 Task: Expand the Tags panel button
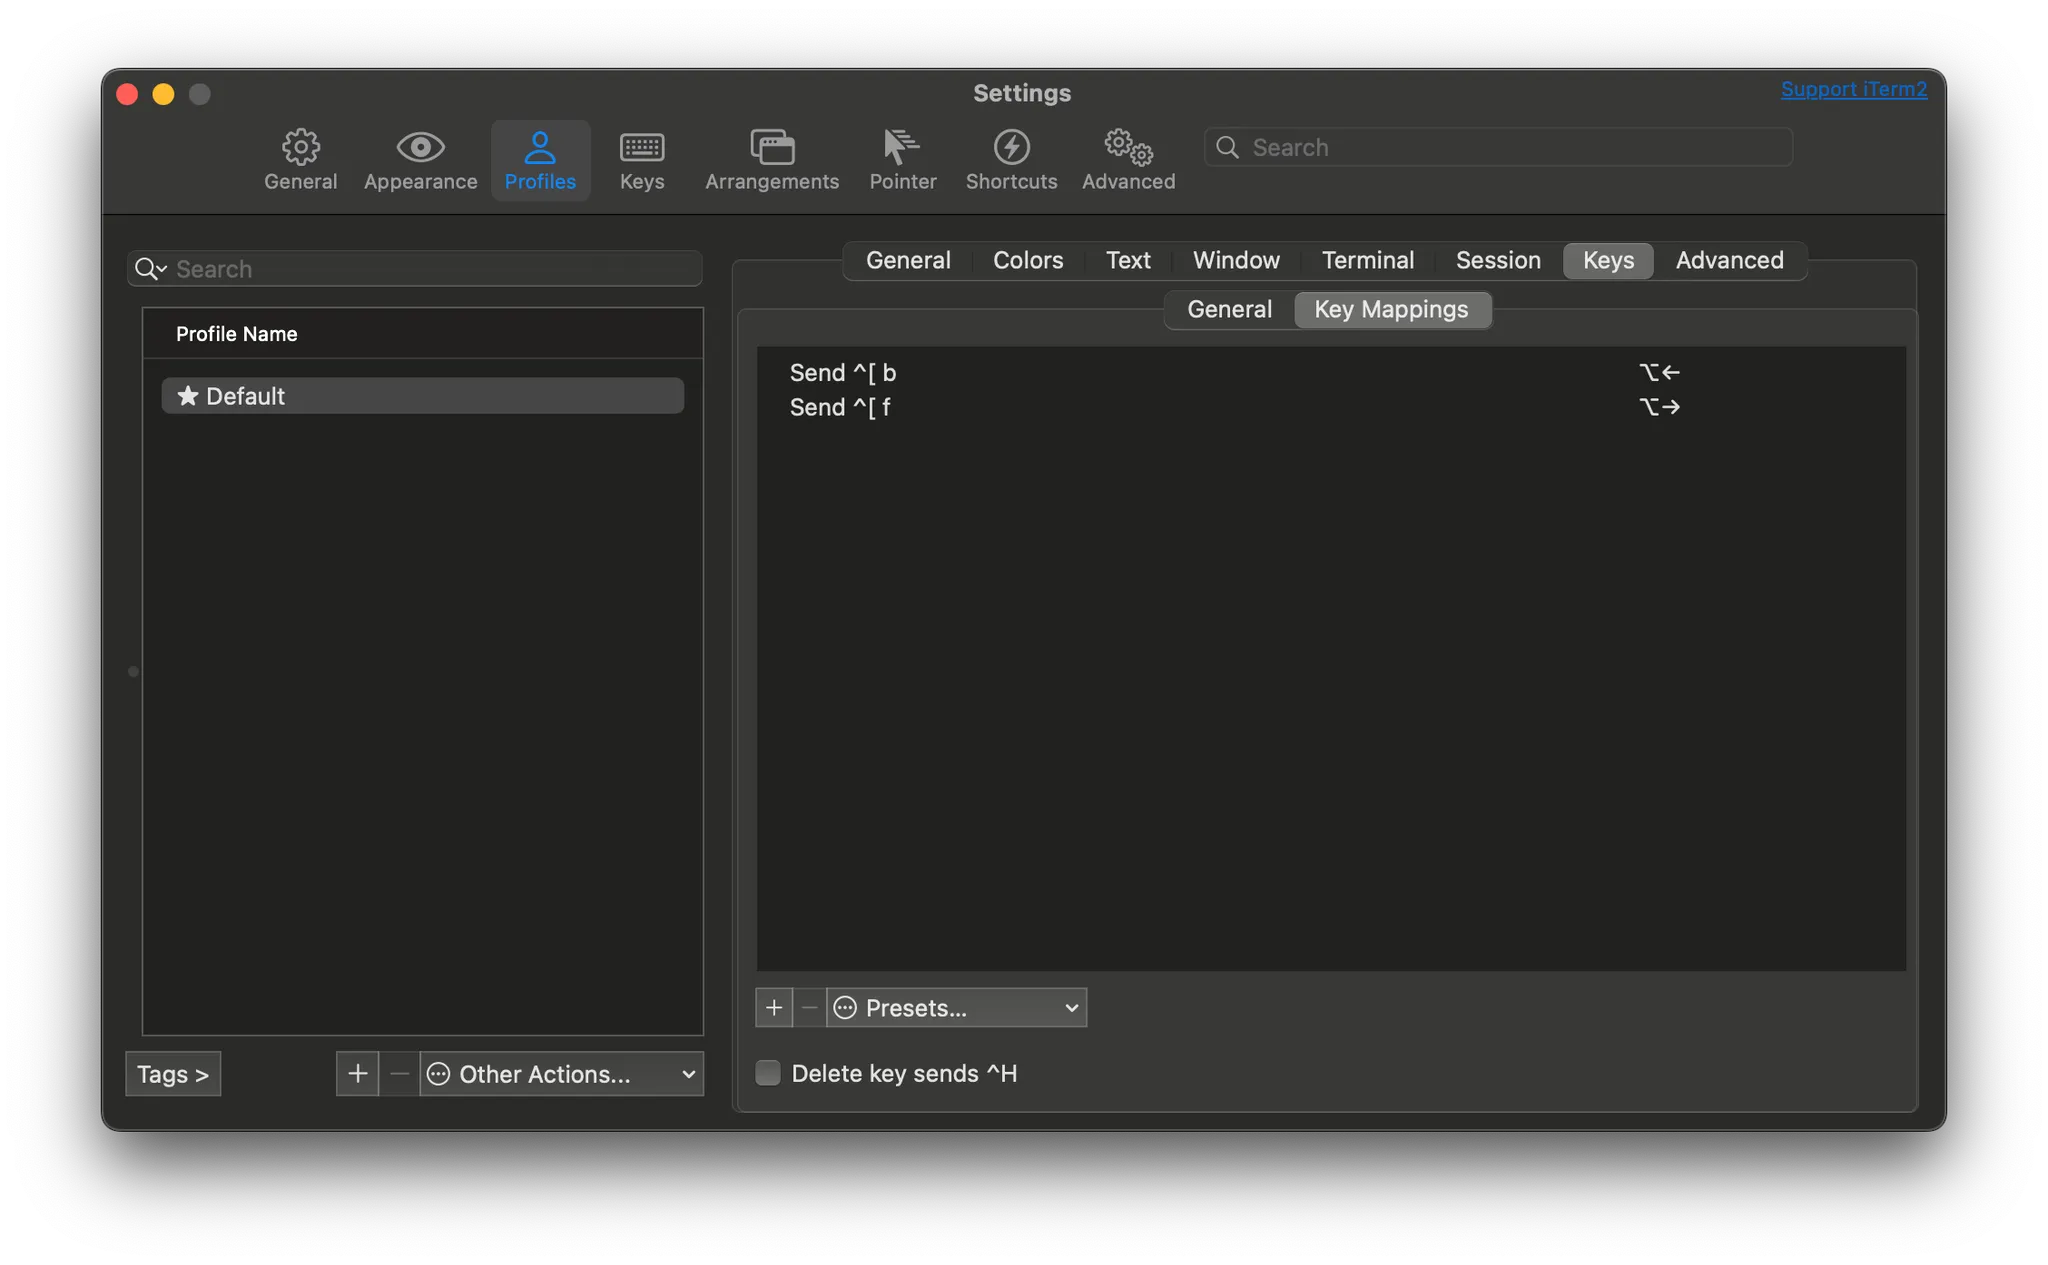[173, 1074]
